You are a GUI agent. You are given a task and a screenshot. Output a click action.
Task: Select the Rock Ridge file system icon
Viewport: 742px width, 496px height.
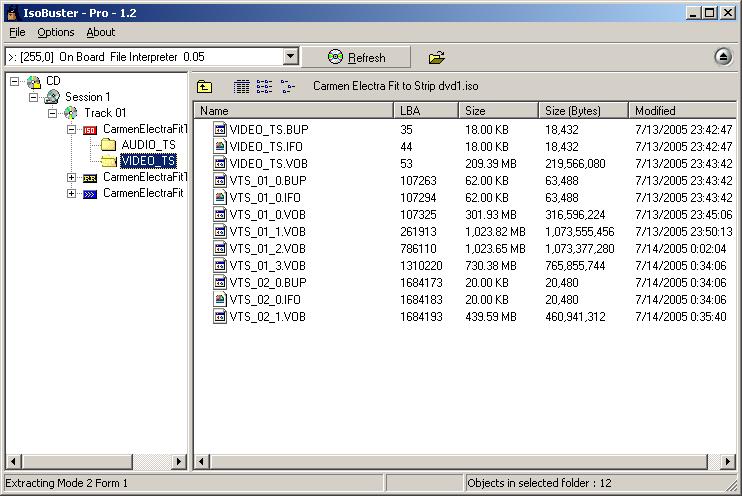[x=90, y=178]
